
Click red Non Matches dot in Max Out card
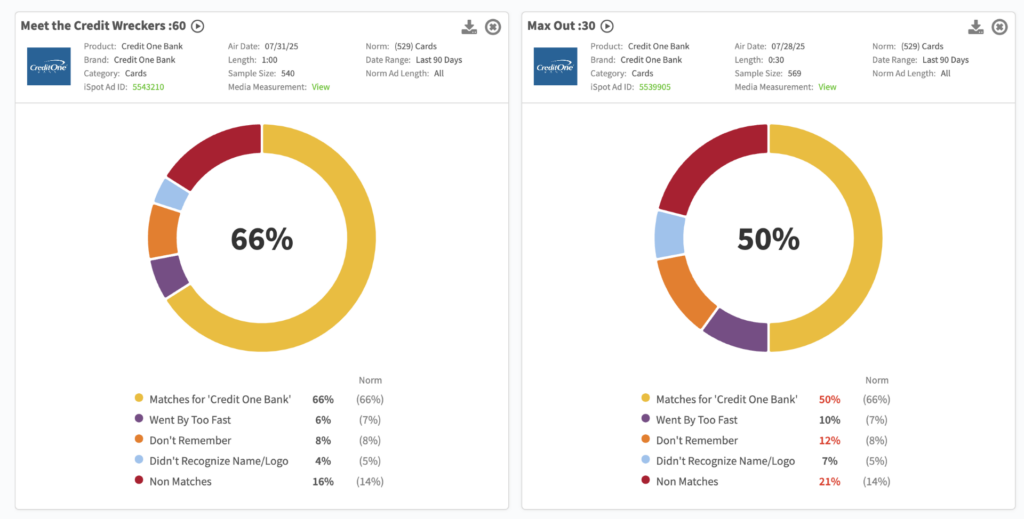[645, 481]
